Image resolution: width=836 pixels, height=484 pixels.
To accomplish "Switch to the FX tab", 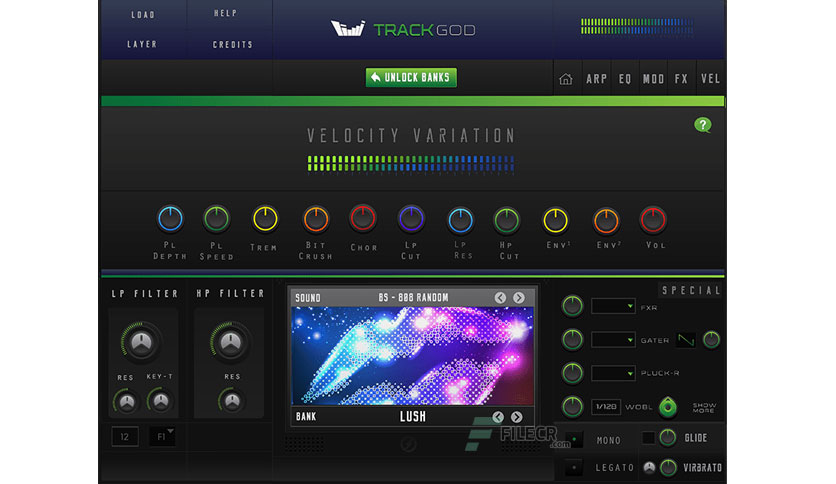I will click(681, 79).
